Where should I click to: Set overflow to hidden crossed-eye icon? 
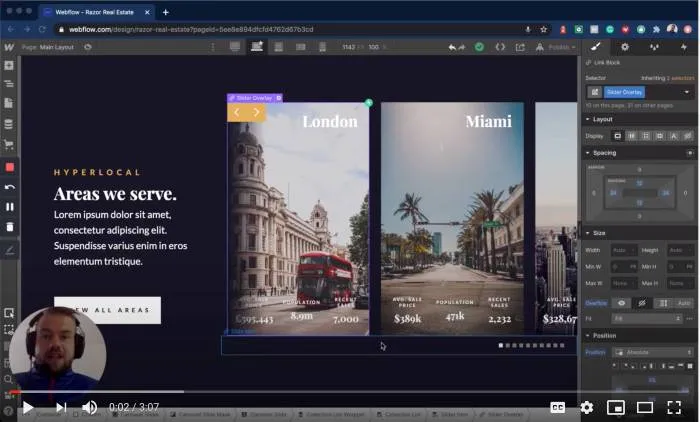(642, 303)
